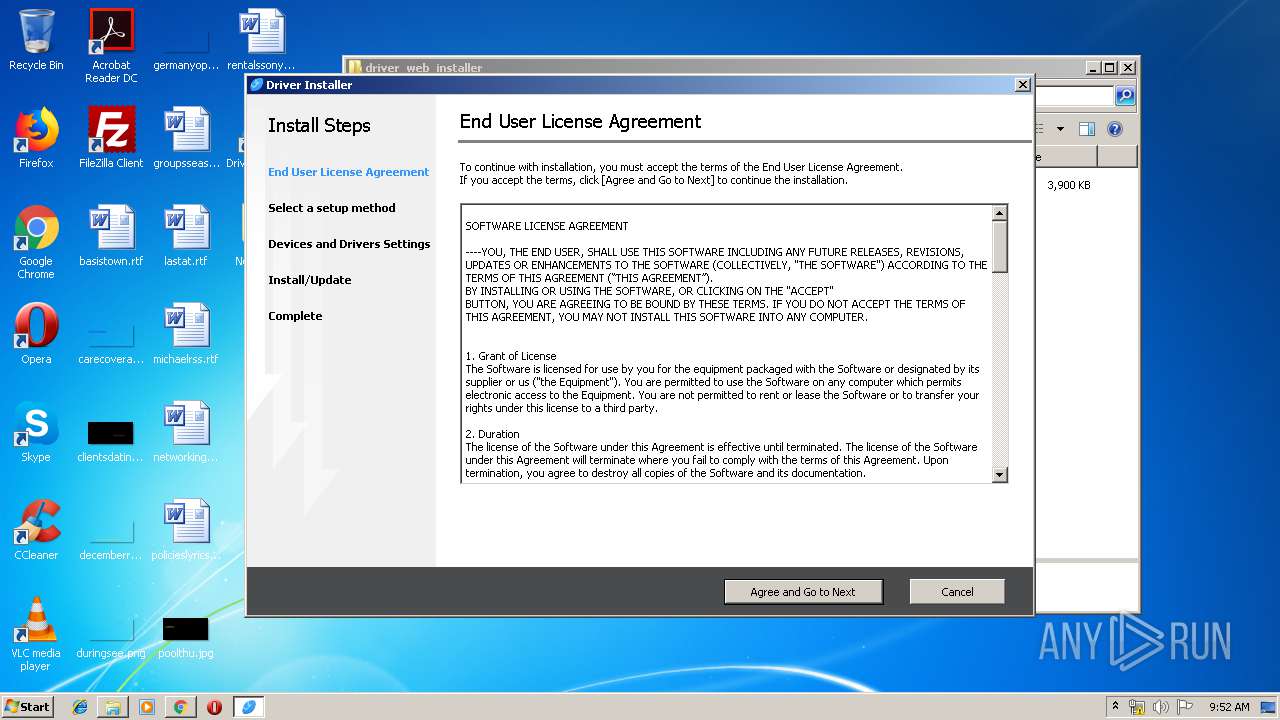
Task: Select the Complete step in sidebar
Action: tap(295, 316)
